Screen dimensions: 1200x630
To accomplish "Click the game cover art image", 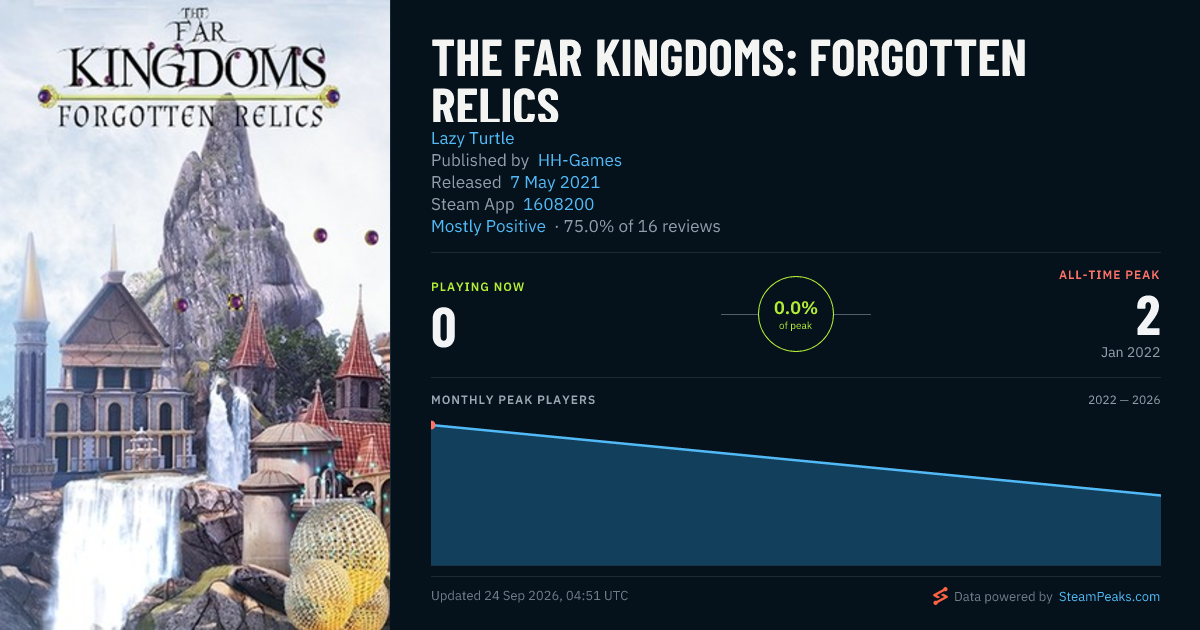I will 195,315.
